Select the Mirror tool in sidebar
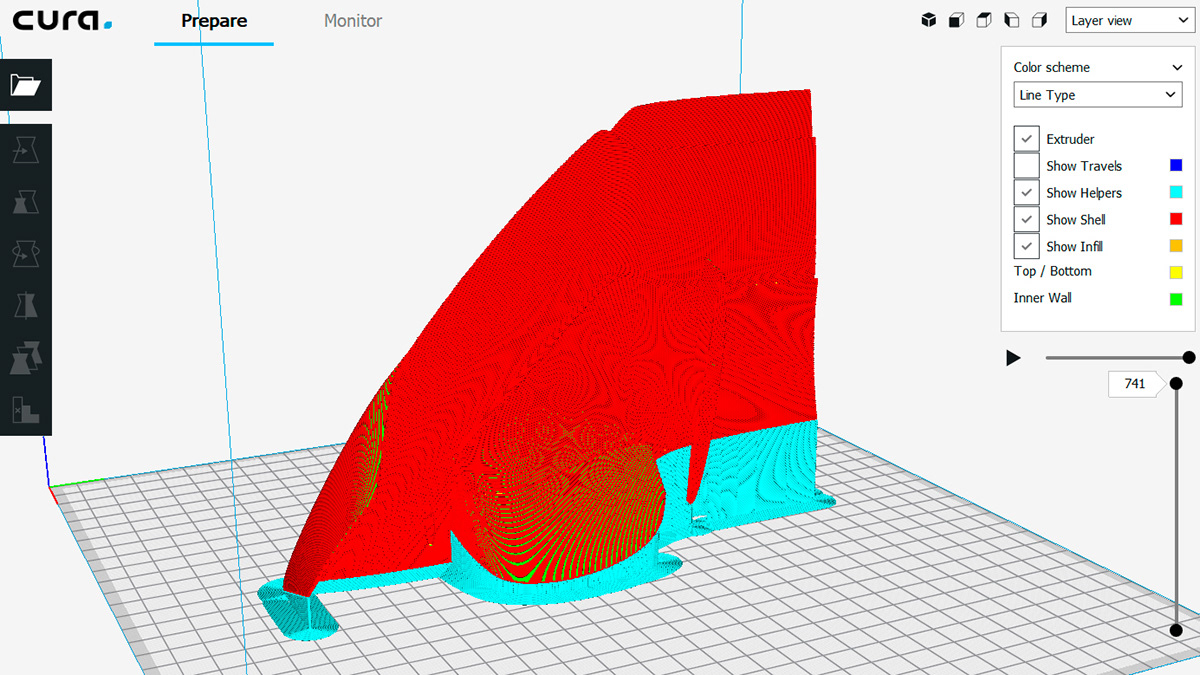 click(x=25, y=306)
